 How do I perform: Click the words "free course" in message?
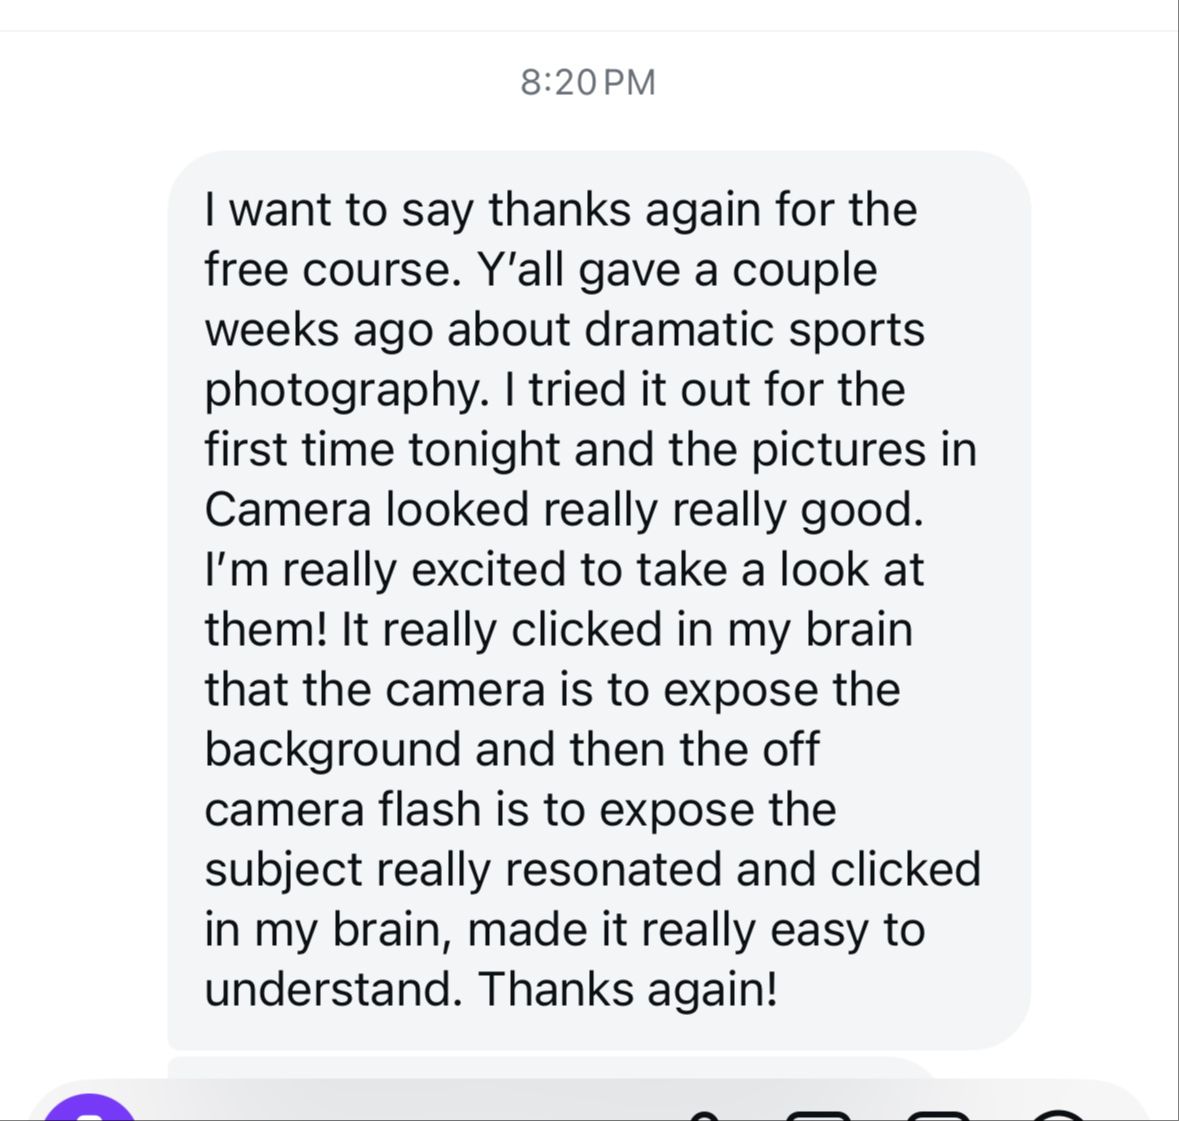[329, 269]
